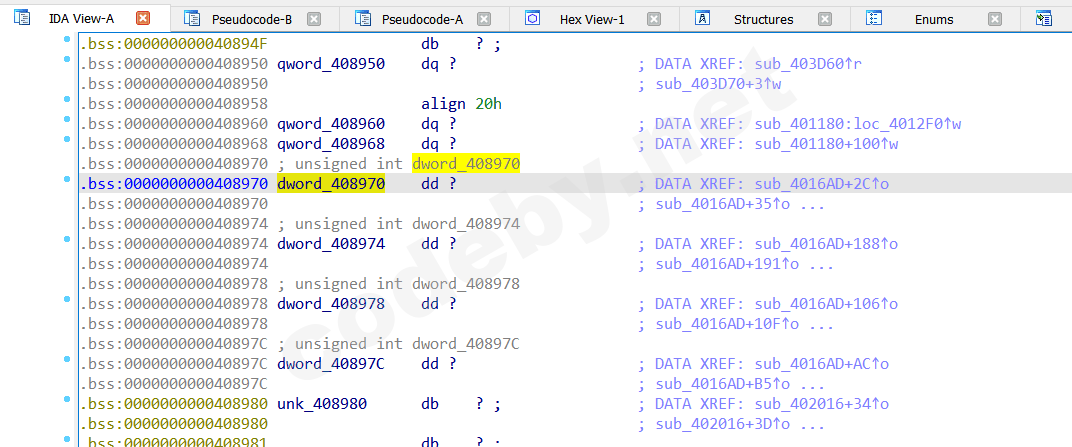Viewport: 1072px width, 447px height.
Task: Click the qword_408960 label
Action: tap(331, 124)
